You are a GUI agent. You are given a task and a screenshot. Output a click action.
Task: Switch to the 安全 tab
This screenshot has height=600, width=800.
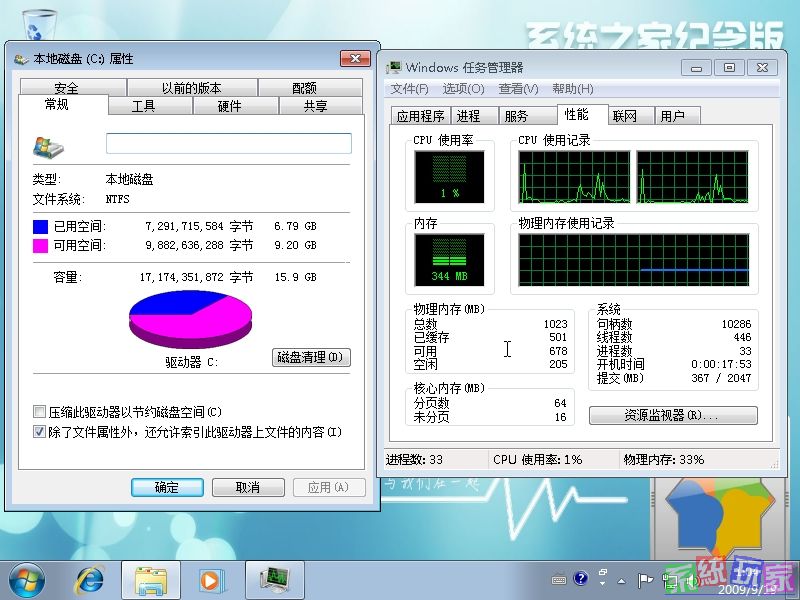(73, 87)
